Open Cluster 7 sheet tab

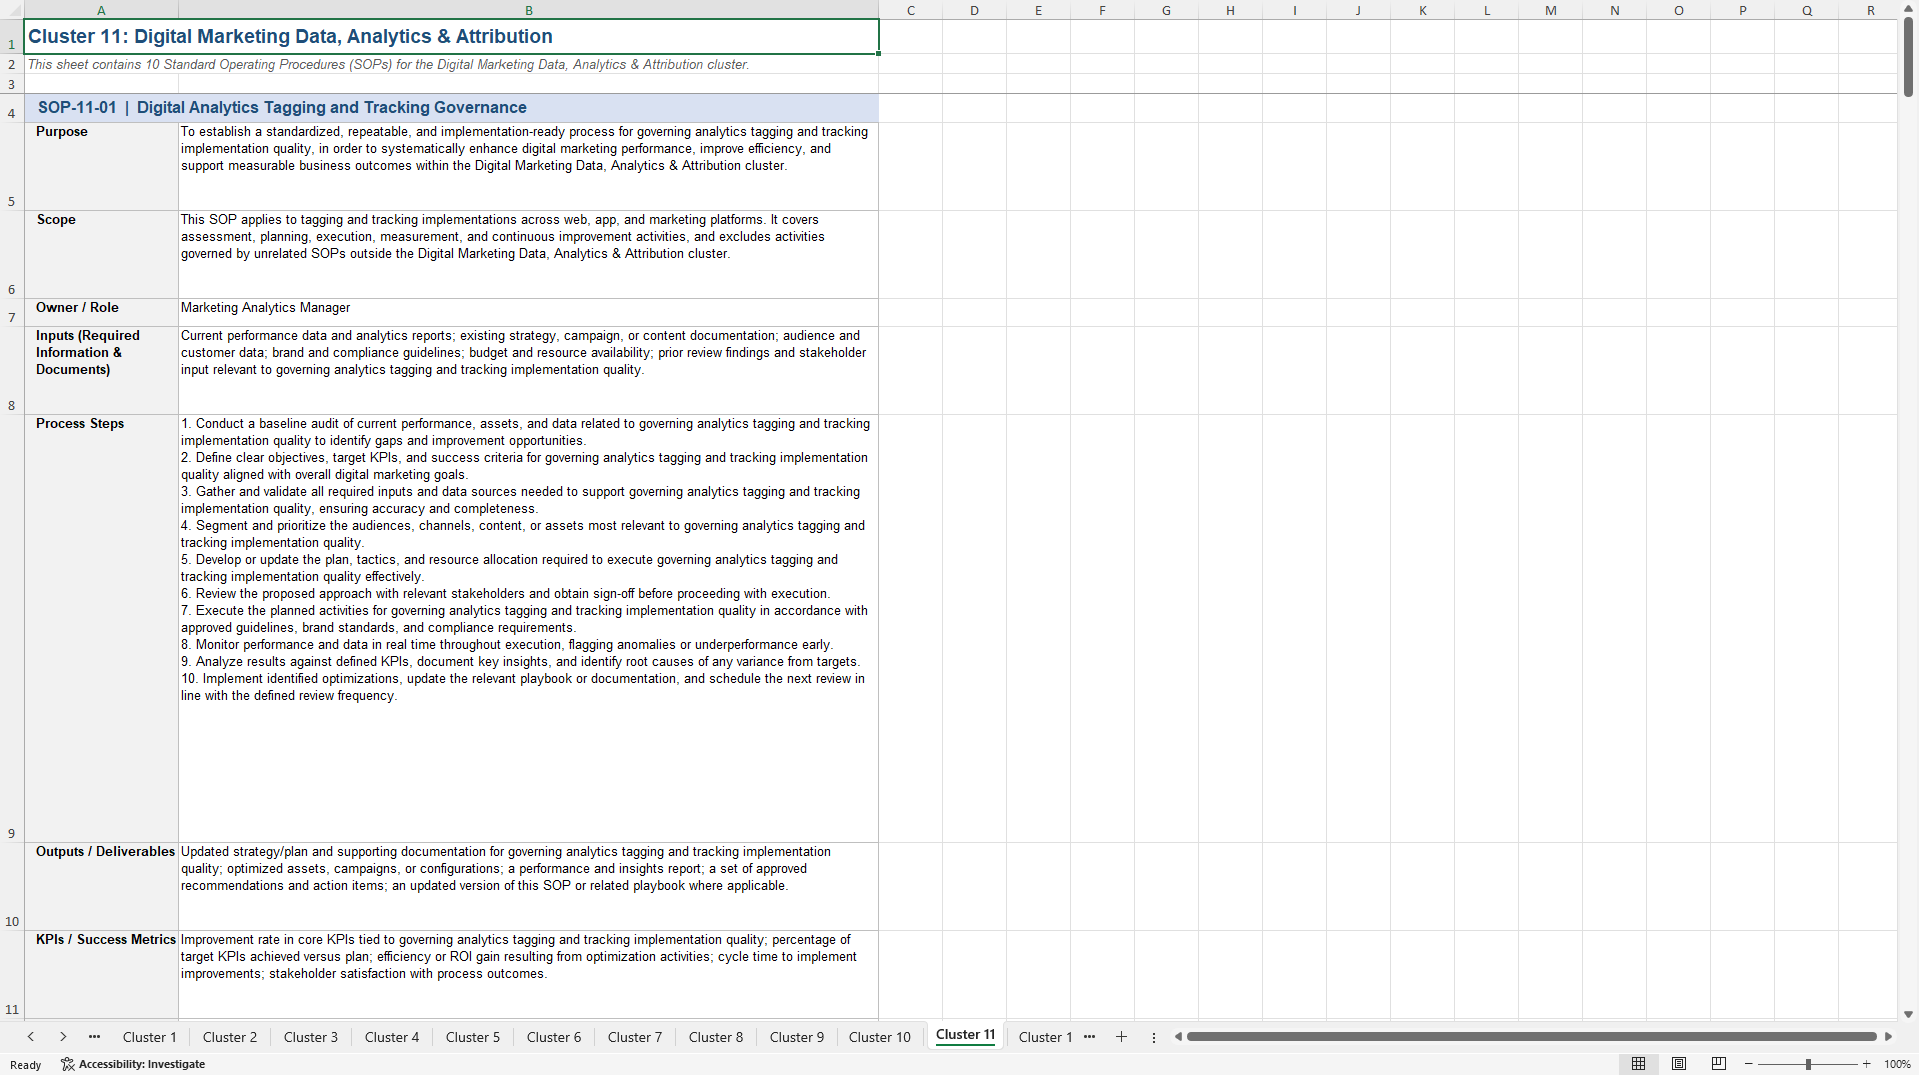click(x=635, y=1037)
